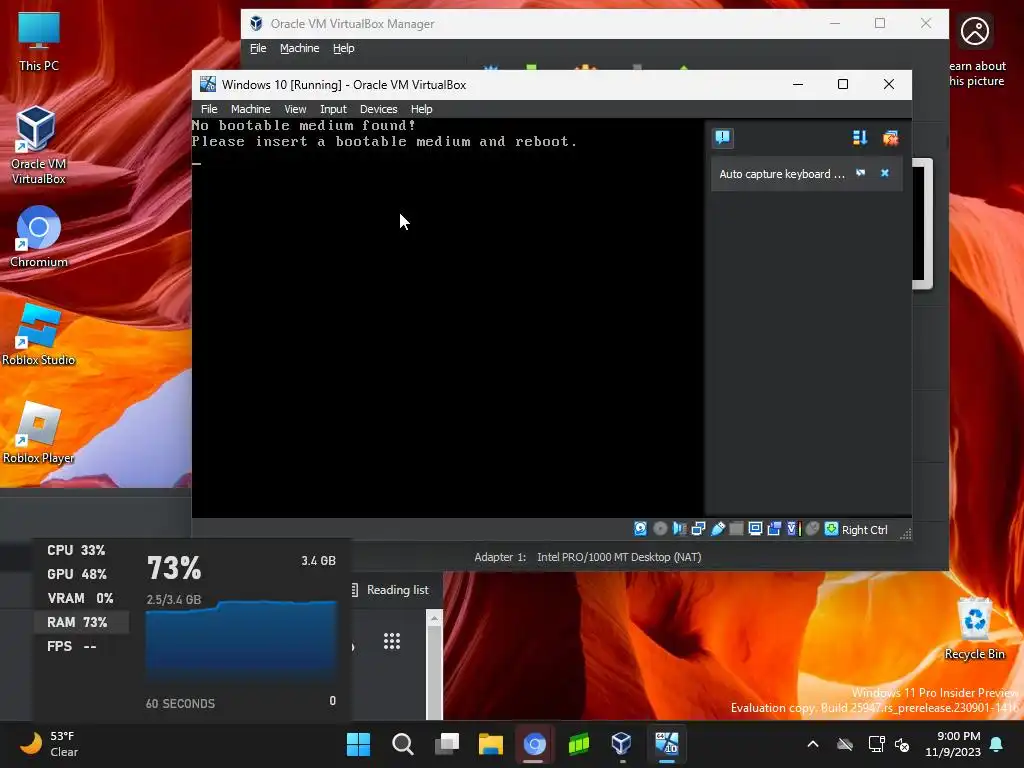Screen dimensions: 1024x768
Task: Open the Windows Start menu
Action: (x=359, y=744)
